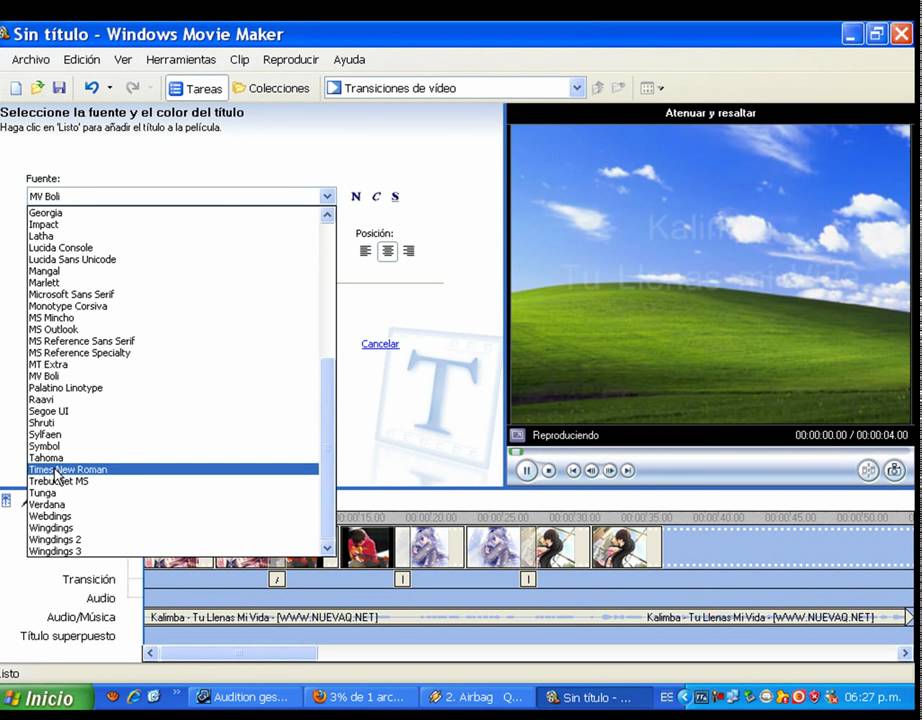
Task: Open the Ver menu
Action: pyautogui.click(x=123, y=59)
